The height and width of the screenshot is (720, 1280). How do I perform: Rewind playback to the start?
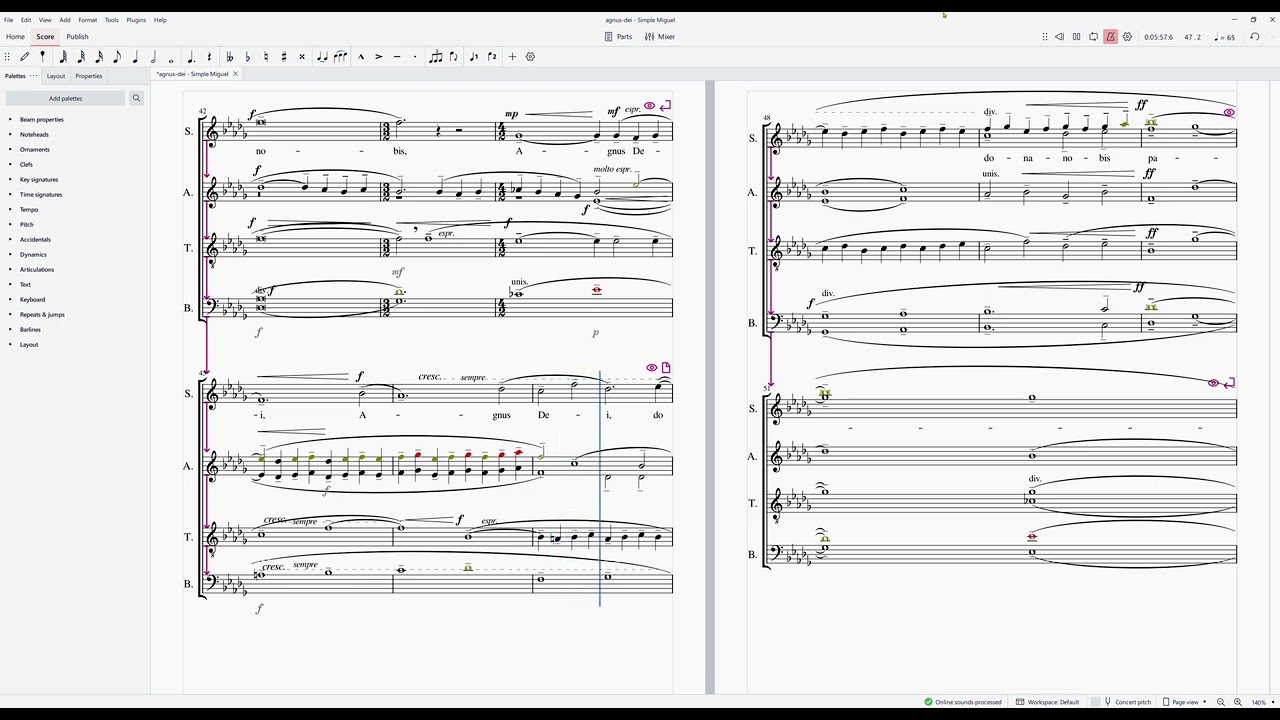[x=1059, y=37]
